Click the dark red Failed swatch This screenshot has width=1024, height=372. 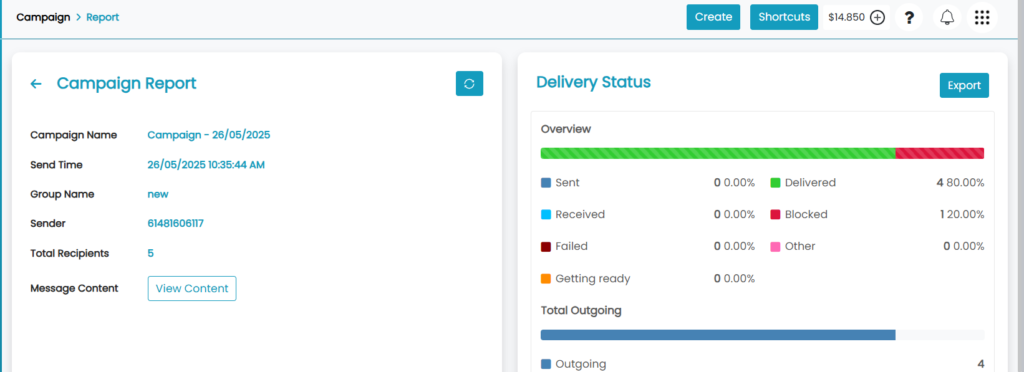[x=546, y=247]
